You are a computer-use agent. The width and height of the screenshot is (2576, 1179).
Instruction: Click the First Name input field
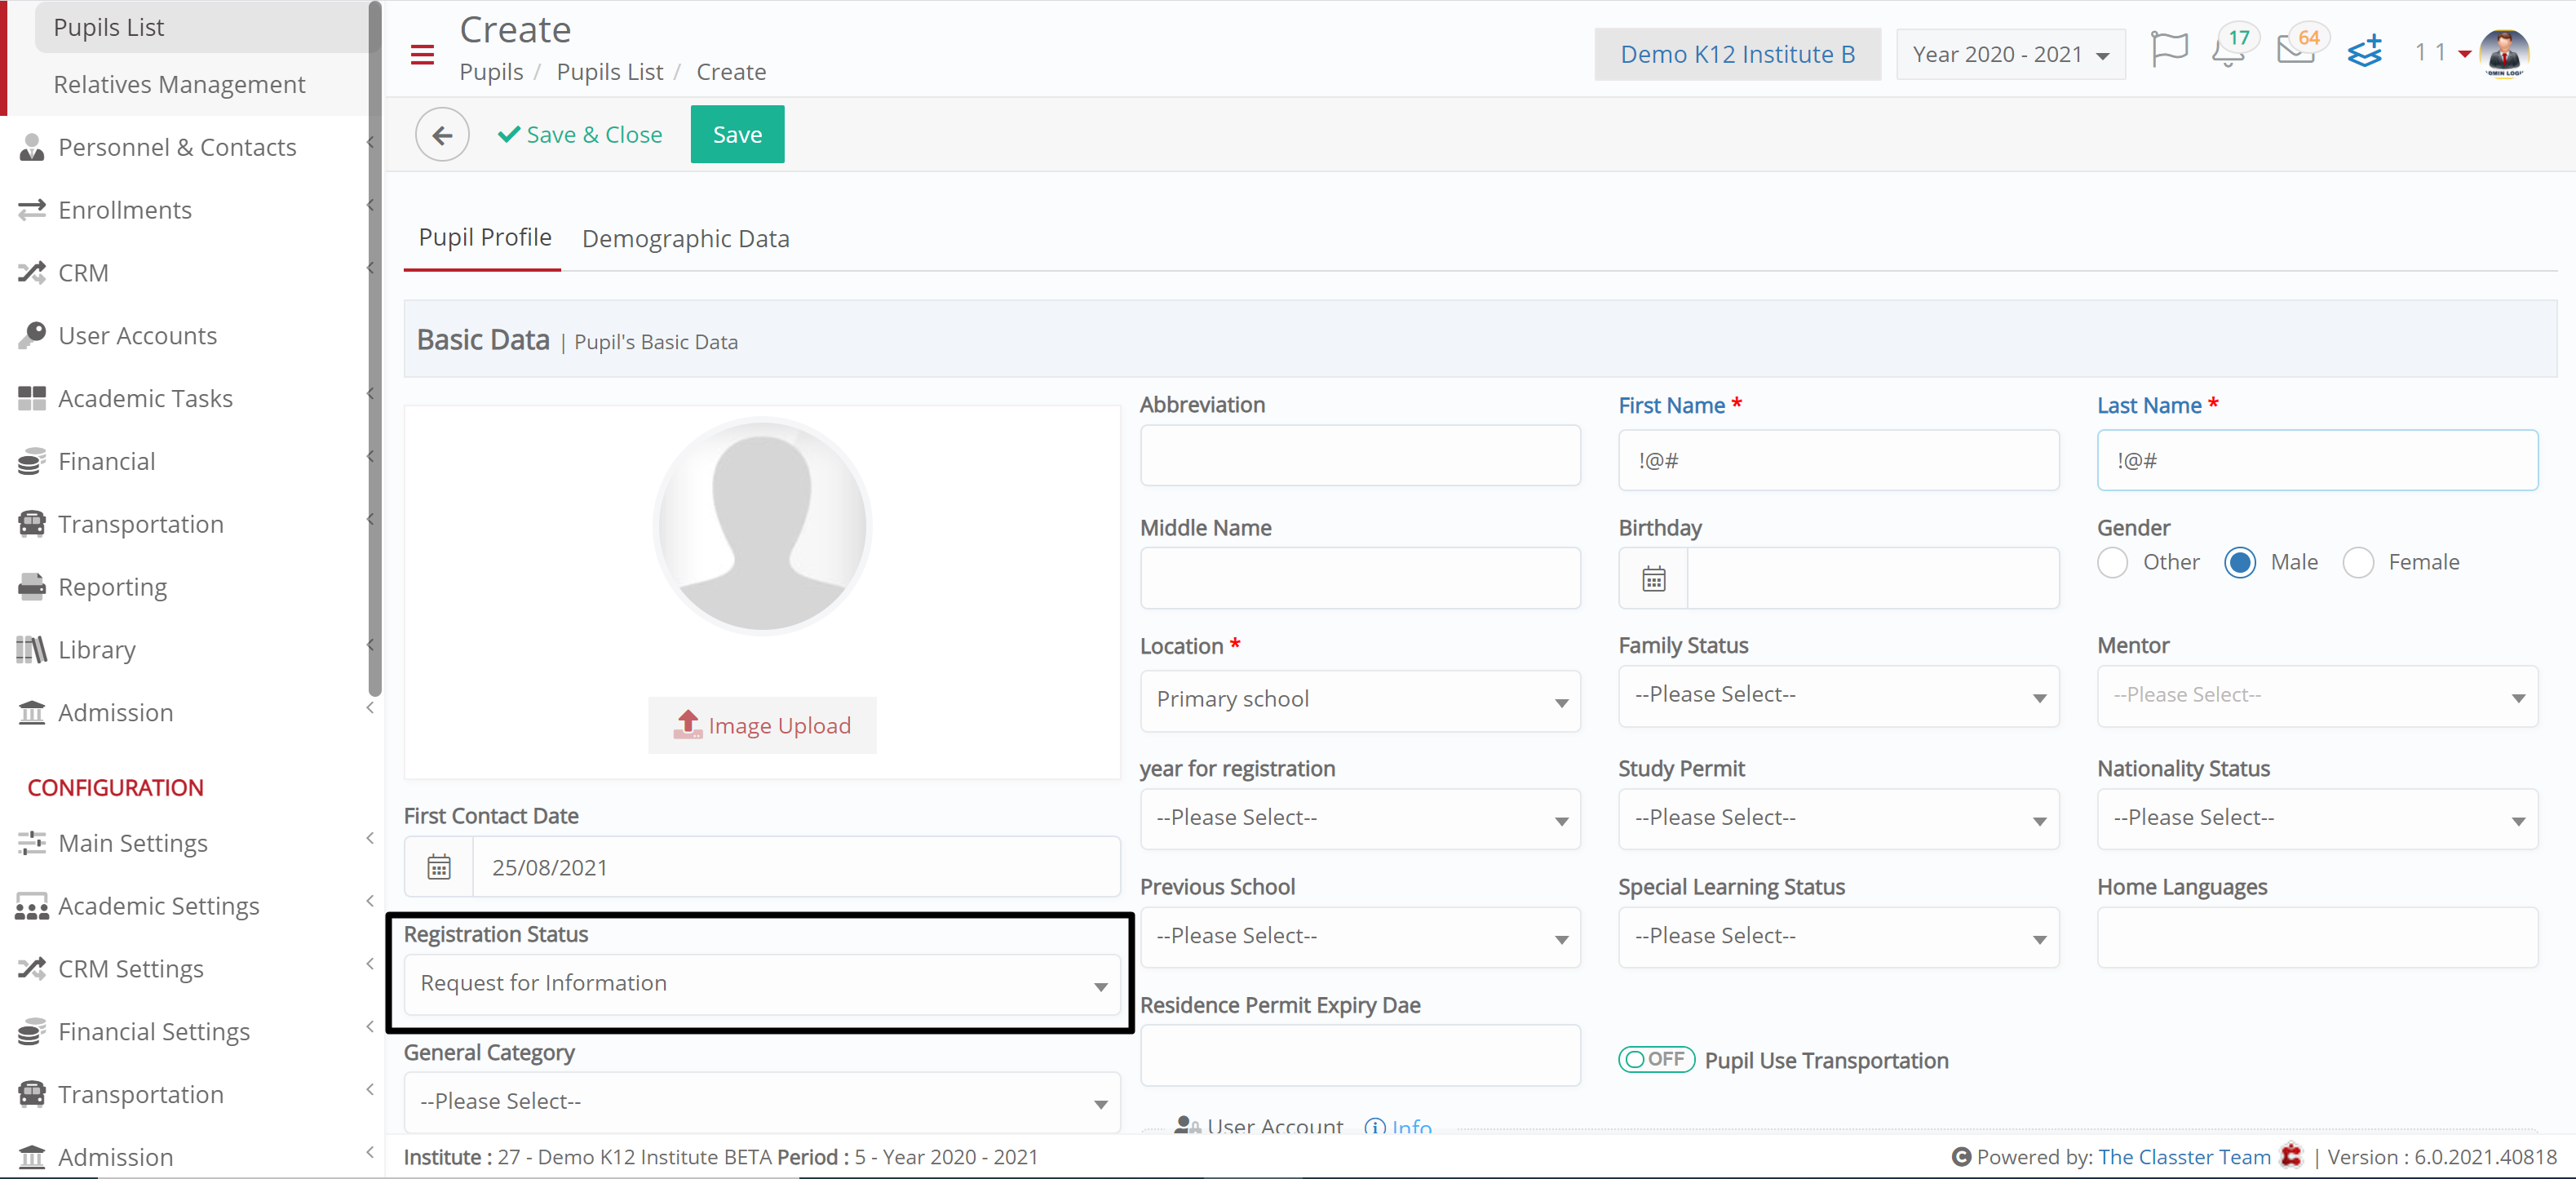point(1838,460)
